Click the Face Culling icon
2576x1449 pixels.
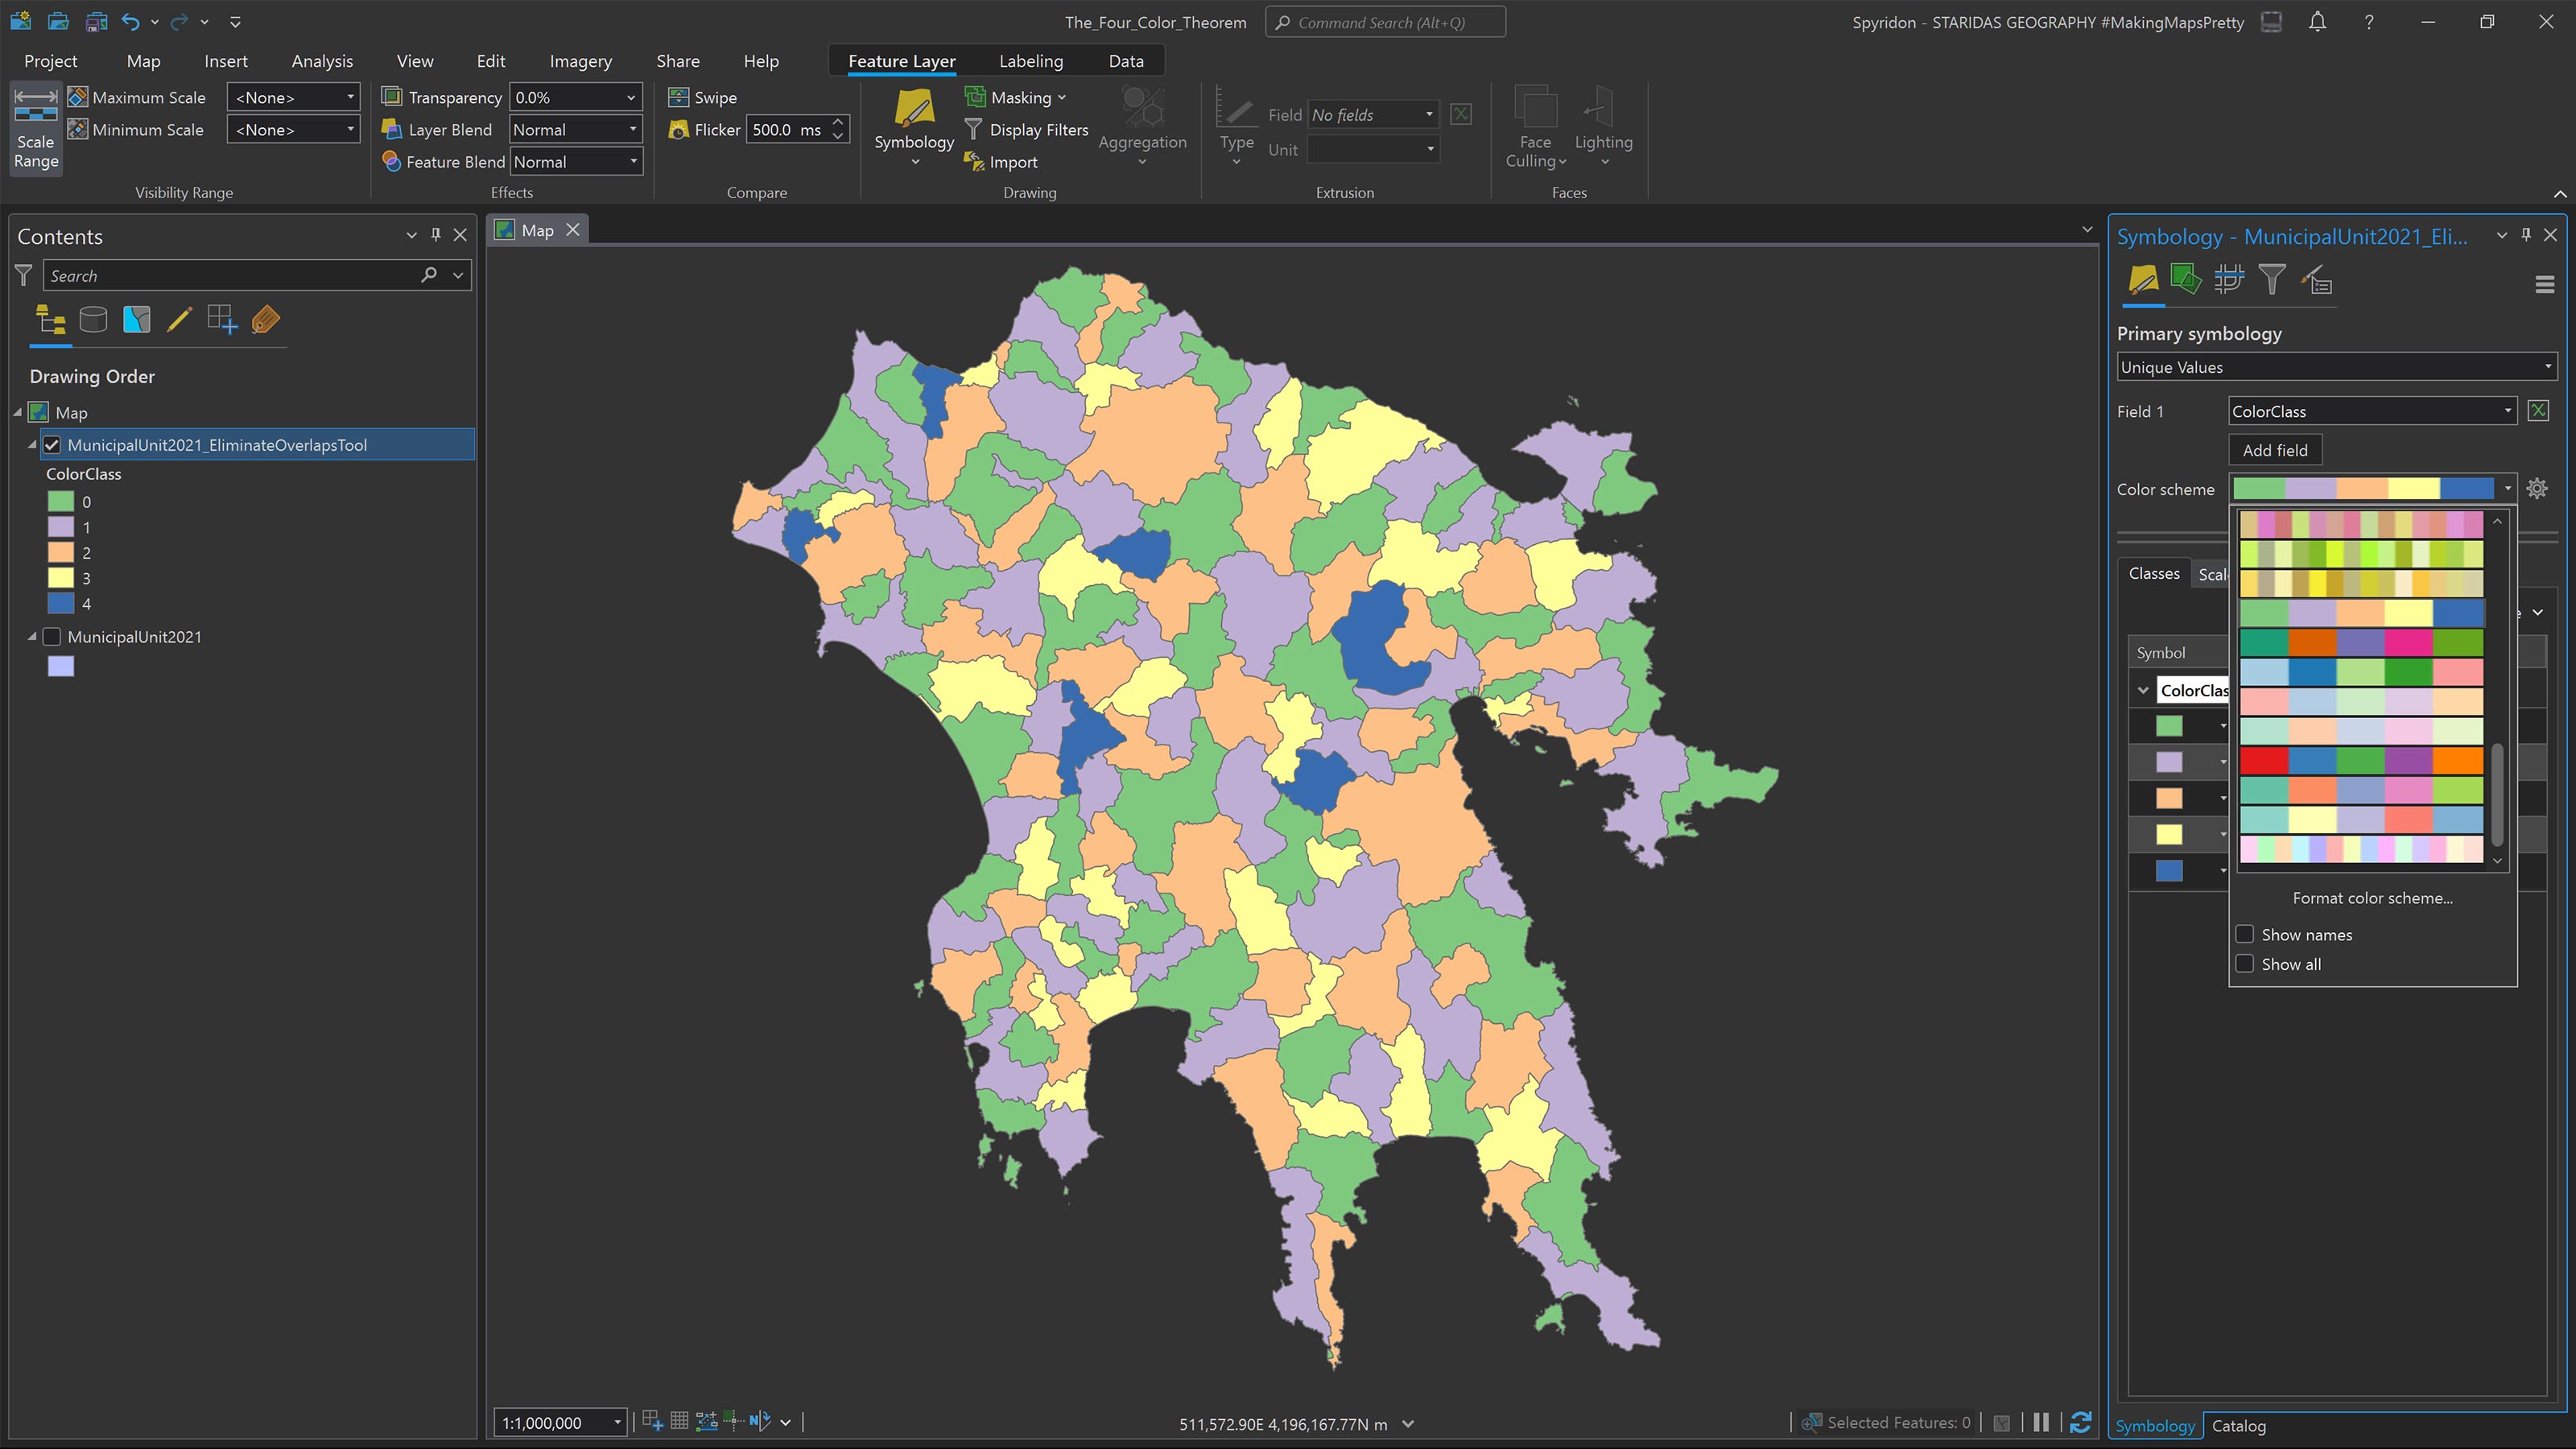pos(1535,125)
